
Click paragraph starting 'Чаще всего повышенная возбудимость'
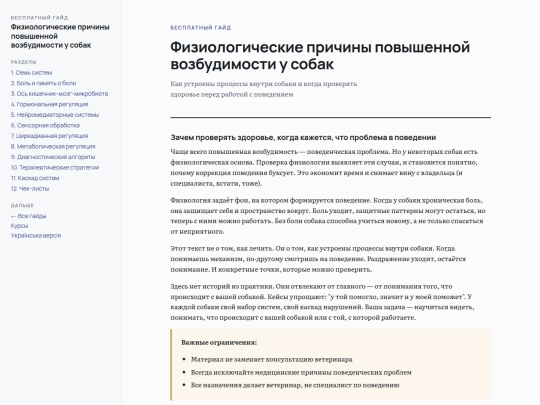click(324, 167)
